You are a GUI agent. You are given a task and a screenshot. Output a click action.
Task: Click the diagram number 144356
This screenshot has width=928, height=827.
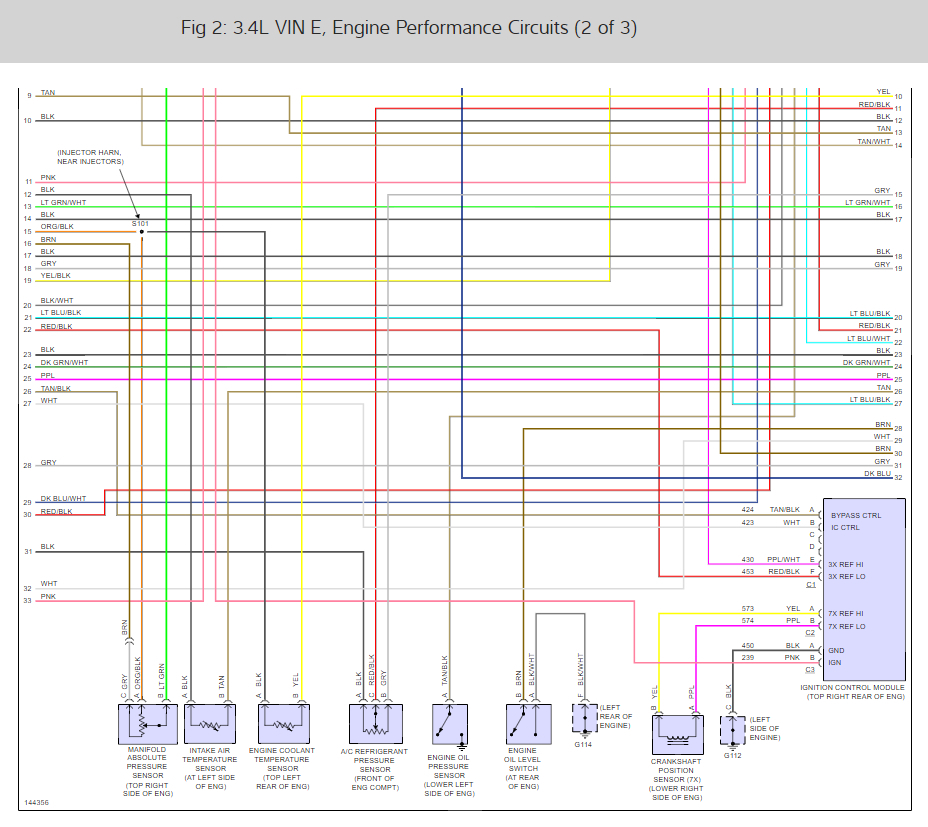pos(37,803)
